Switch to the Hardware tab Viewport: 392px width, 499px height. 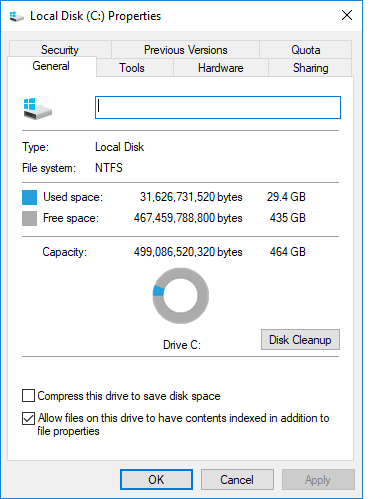221,68
